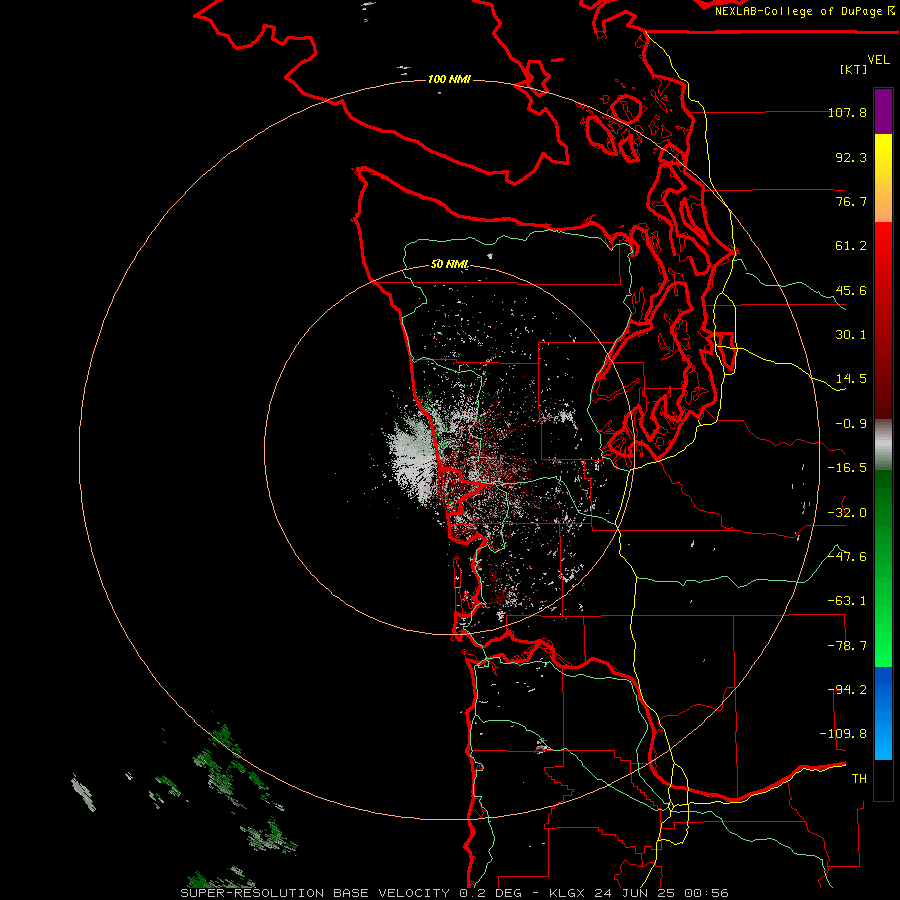Click the 107.8 velocity scale value
The height and width of the screenshot is (900, 900).
[x=847, y=112]
